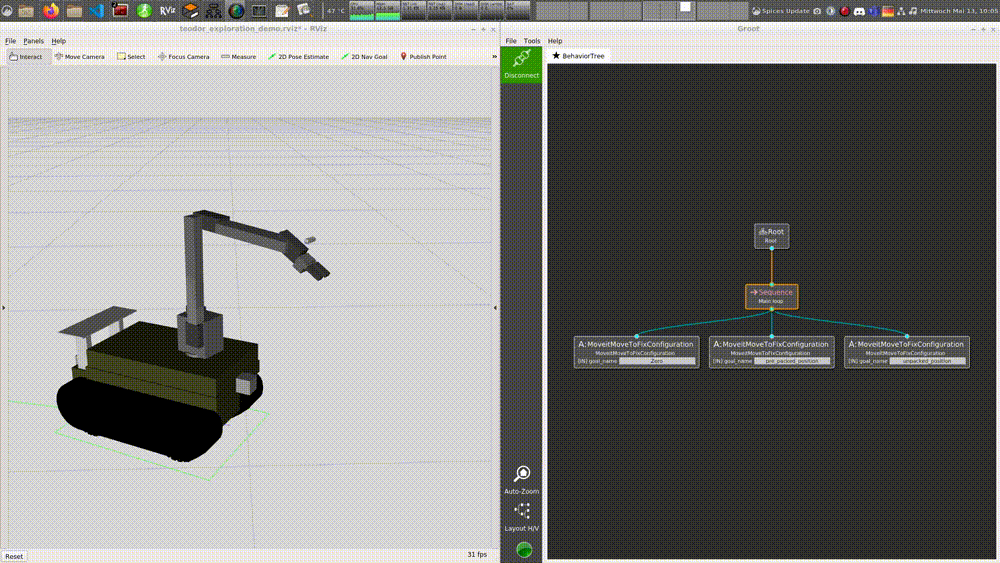Activate the 2D Pose Estimate tool

tap(298, 57)
